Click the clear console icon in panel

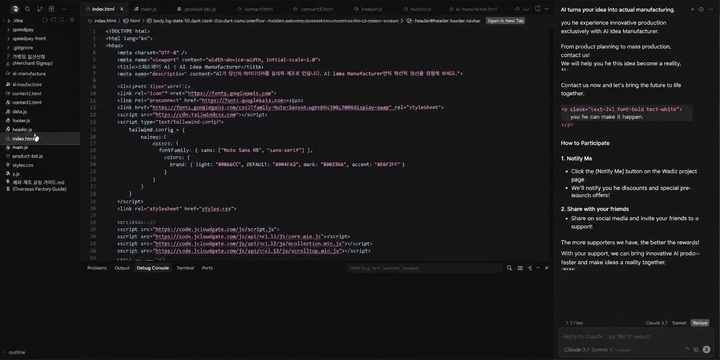[529, 268]
